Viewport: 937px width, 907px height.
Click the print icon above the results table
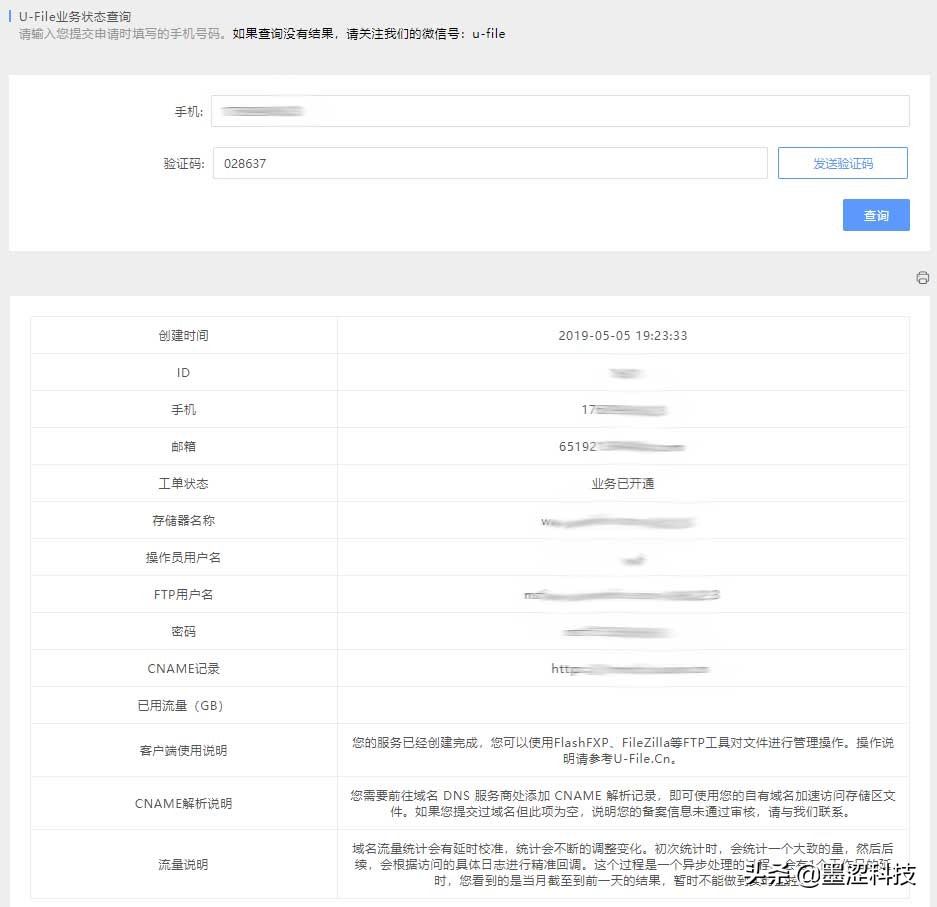tap(922, 277)
